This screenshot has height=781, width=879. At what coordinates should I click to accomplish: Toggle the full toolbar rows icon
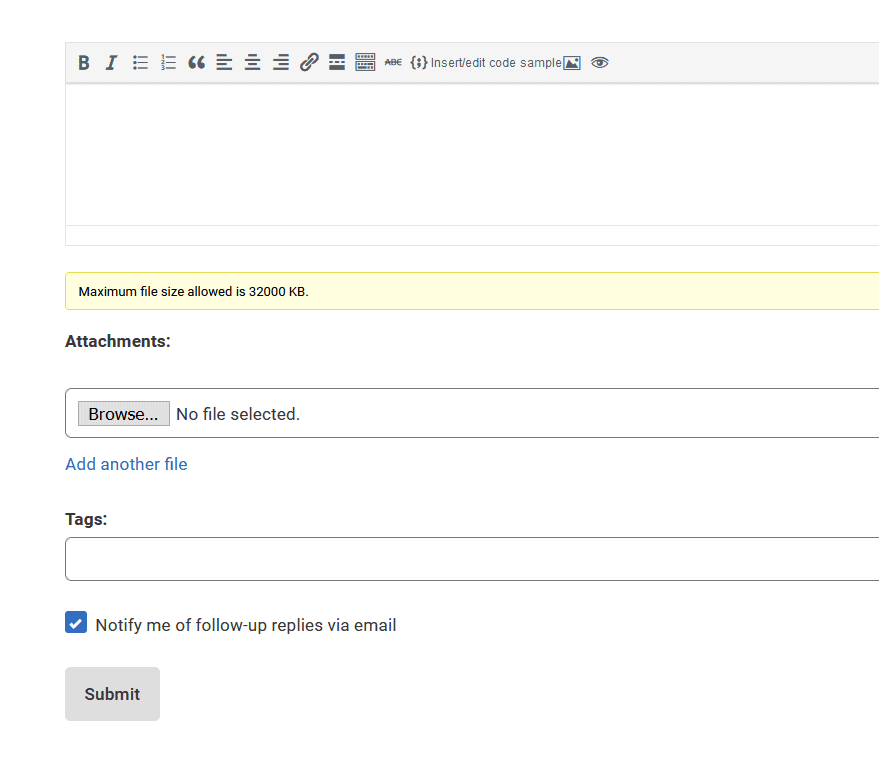(365, 63)
